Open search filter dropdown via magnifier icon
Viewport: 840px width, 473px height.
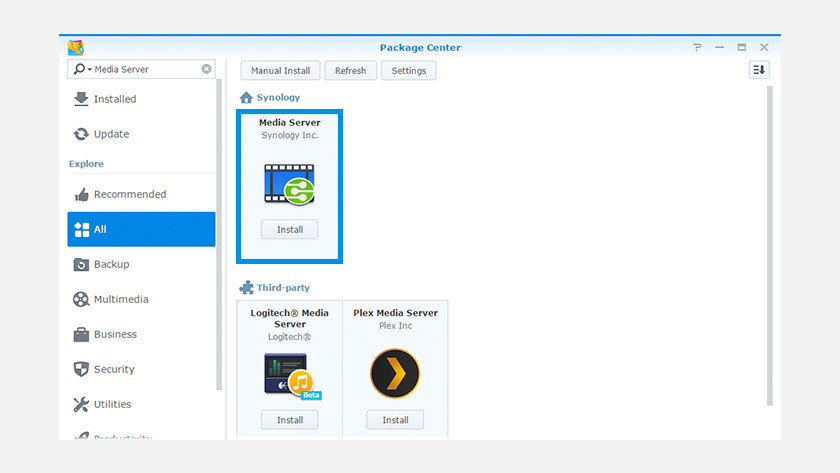click(x=82, y=69)
